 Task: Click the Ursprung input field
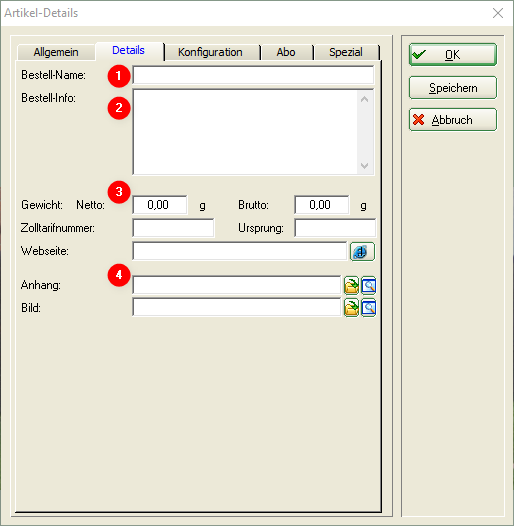[x=335, y=228]
